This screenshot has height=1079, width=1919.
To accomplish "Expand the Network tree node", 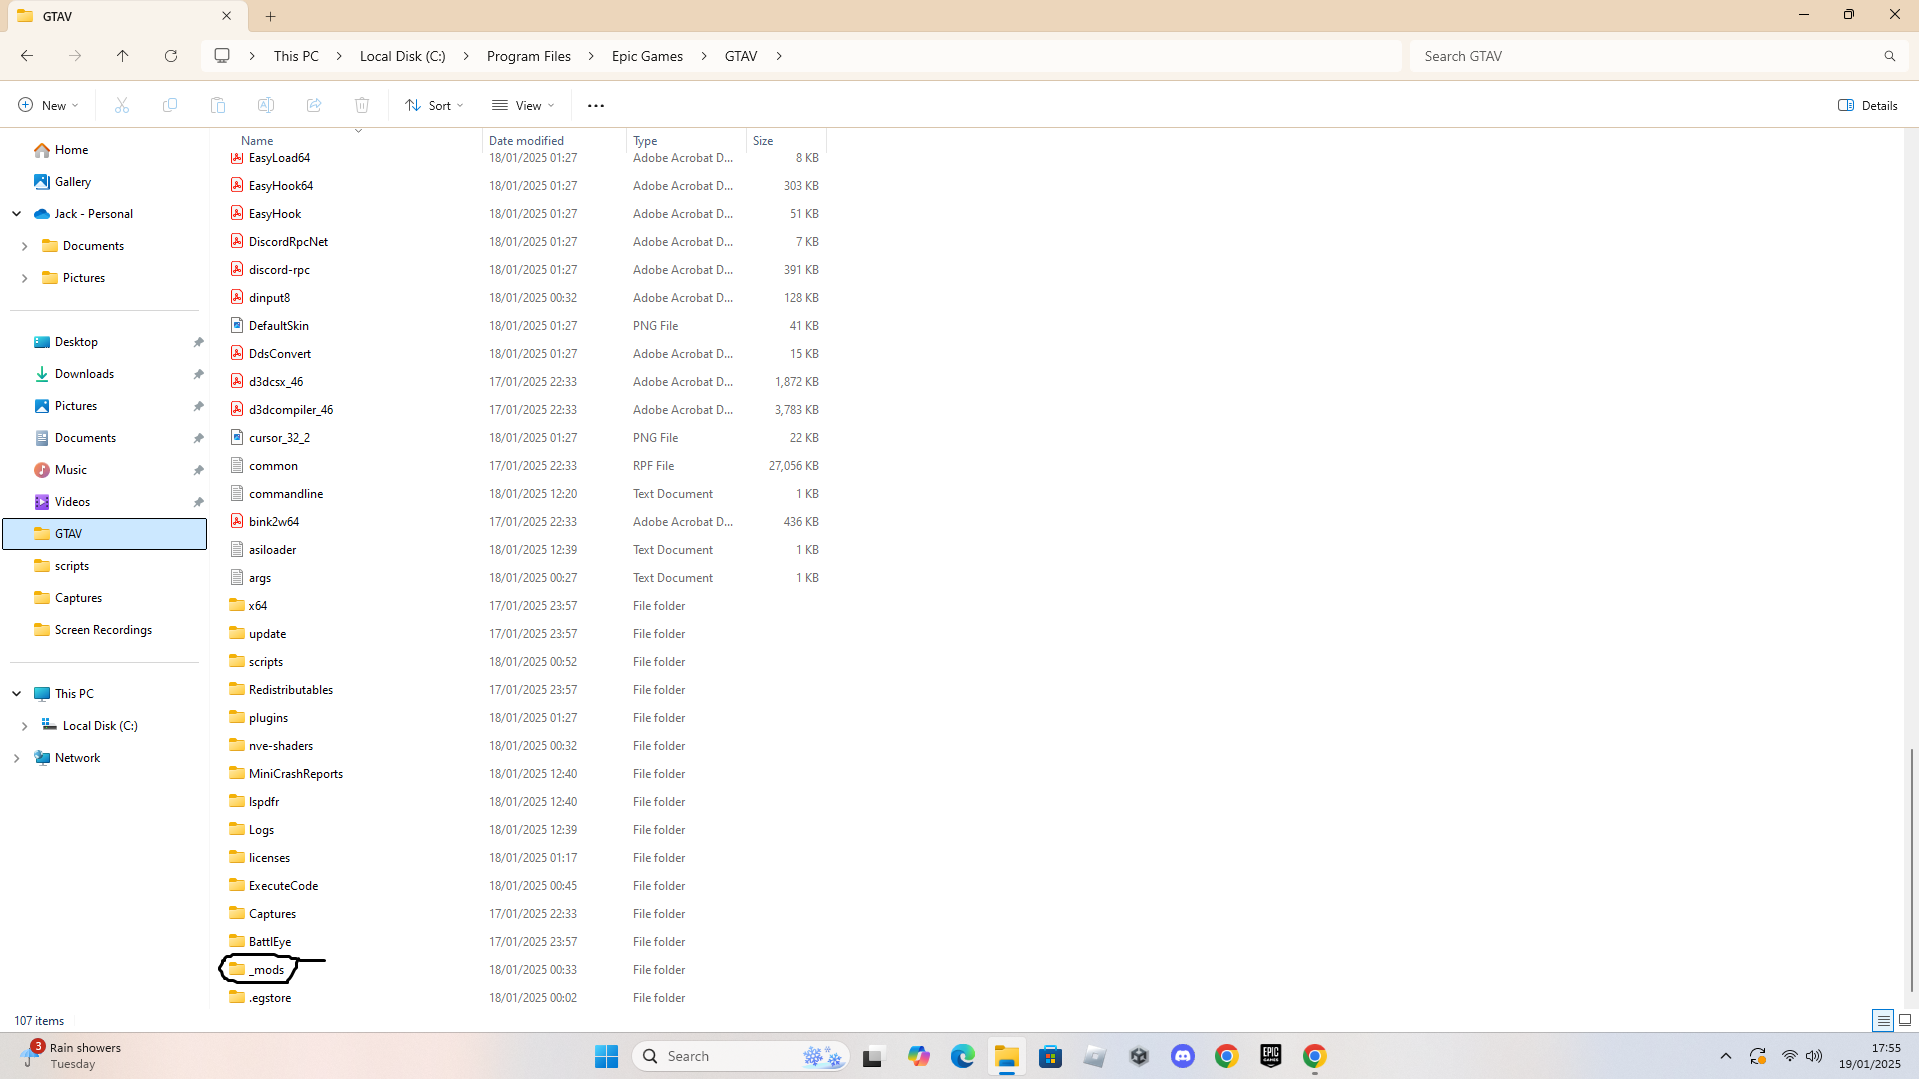I will pyautogui.click(x=17, y=758).
